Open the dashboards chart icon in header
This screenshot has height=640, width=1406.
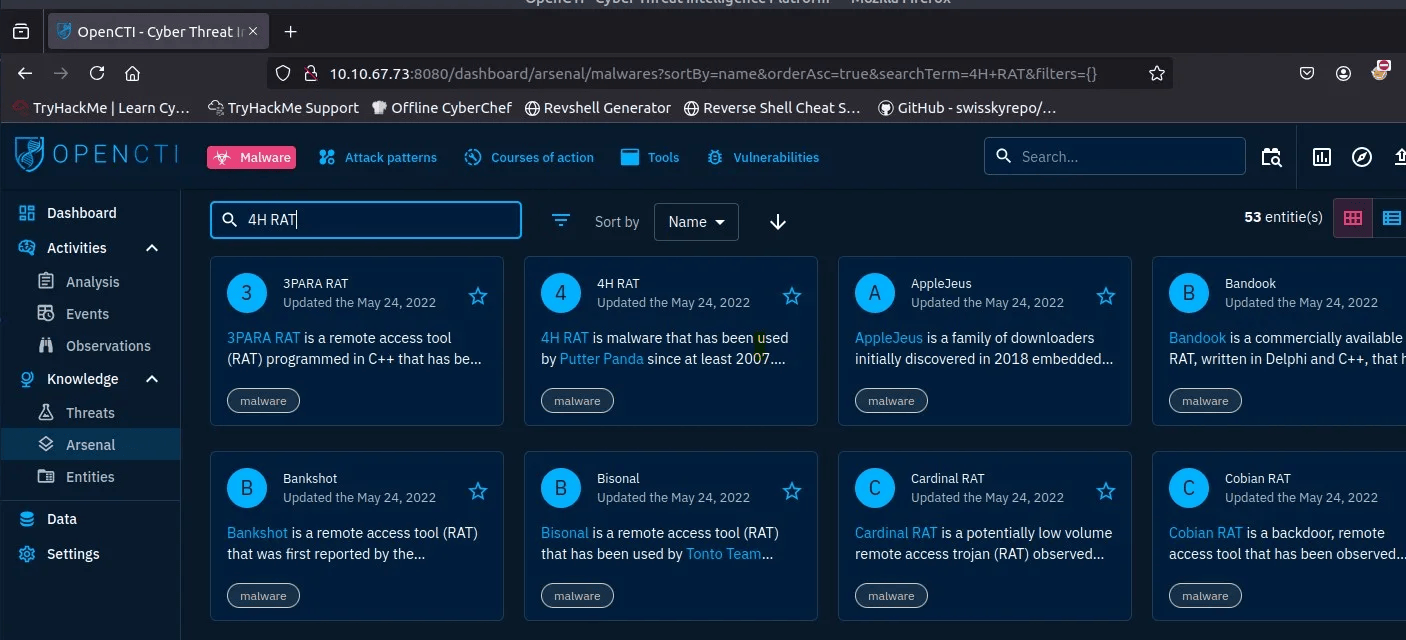(x=1322, y=157)
